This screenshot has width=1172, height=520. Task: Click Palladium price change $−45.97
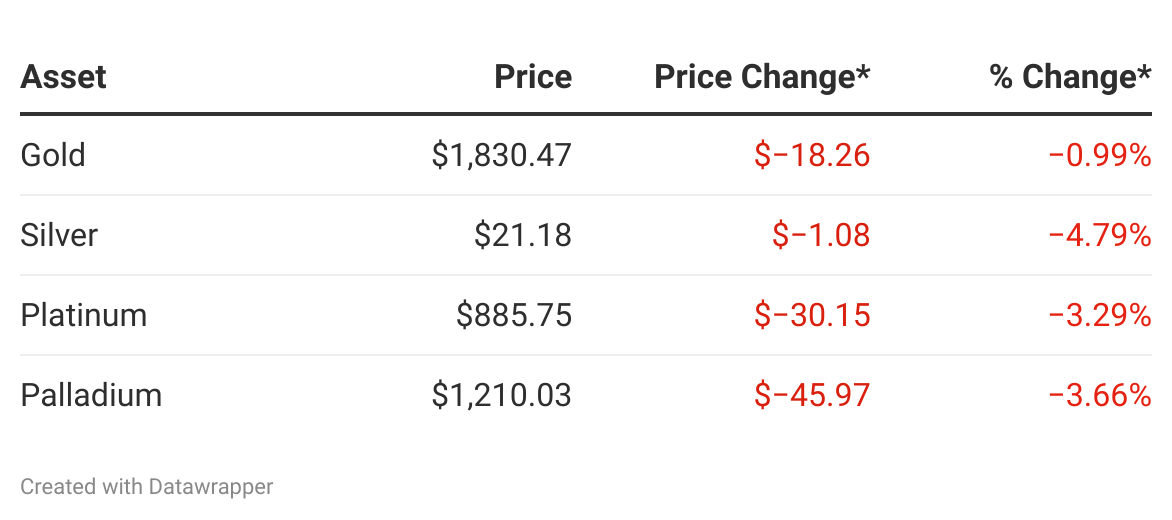(x=812, y=395)
